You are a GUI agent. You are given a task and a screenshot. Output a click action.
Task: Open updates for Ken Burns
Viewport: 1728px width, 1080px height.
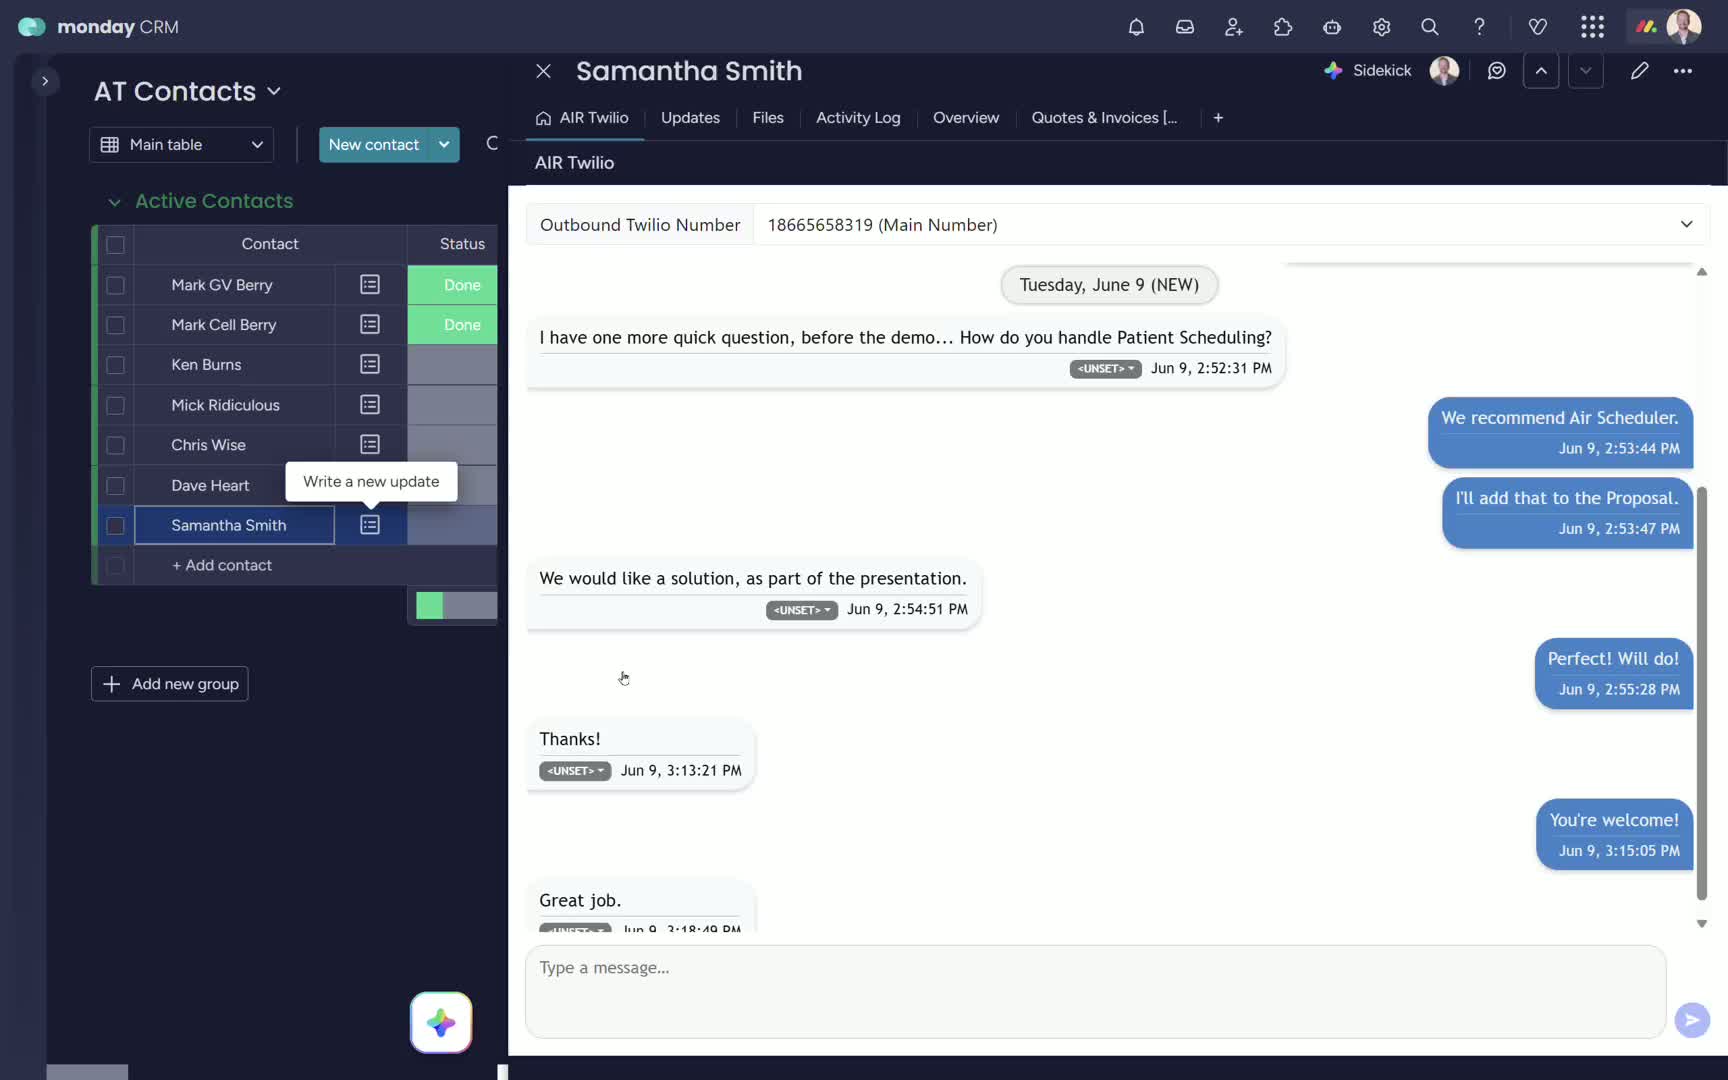[370, 365]
